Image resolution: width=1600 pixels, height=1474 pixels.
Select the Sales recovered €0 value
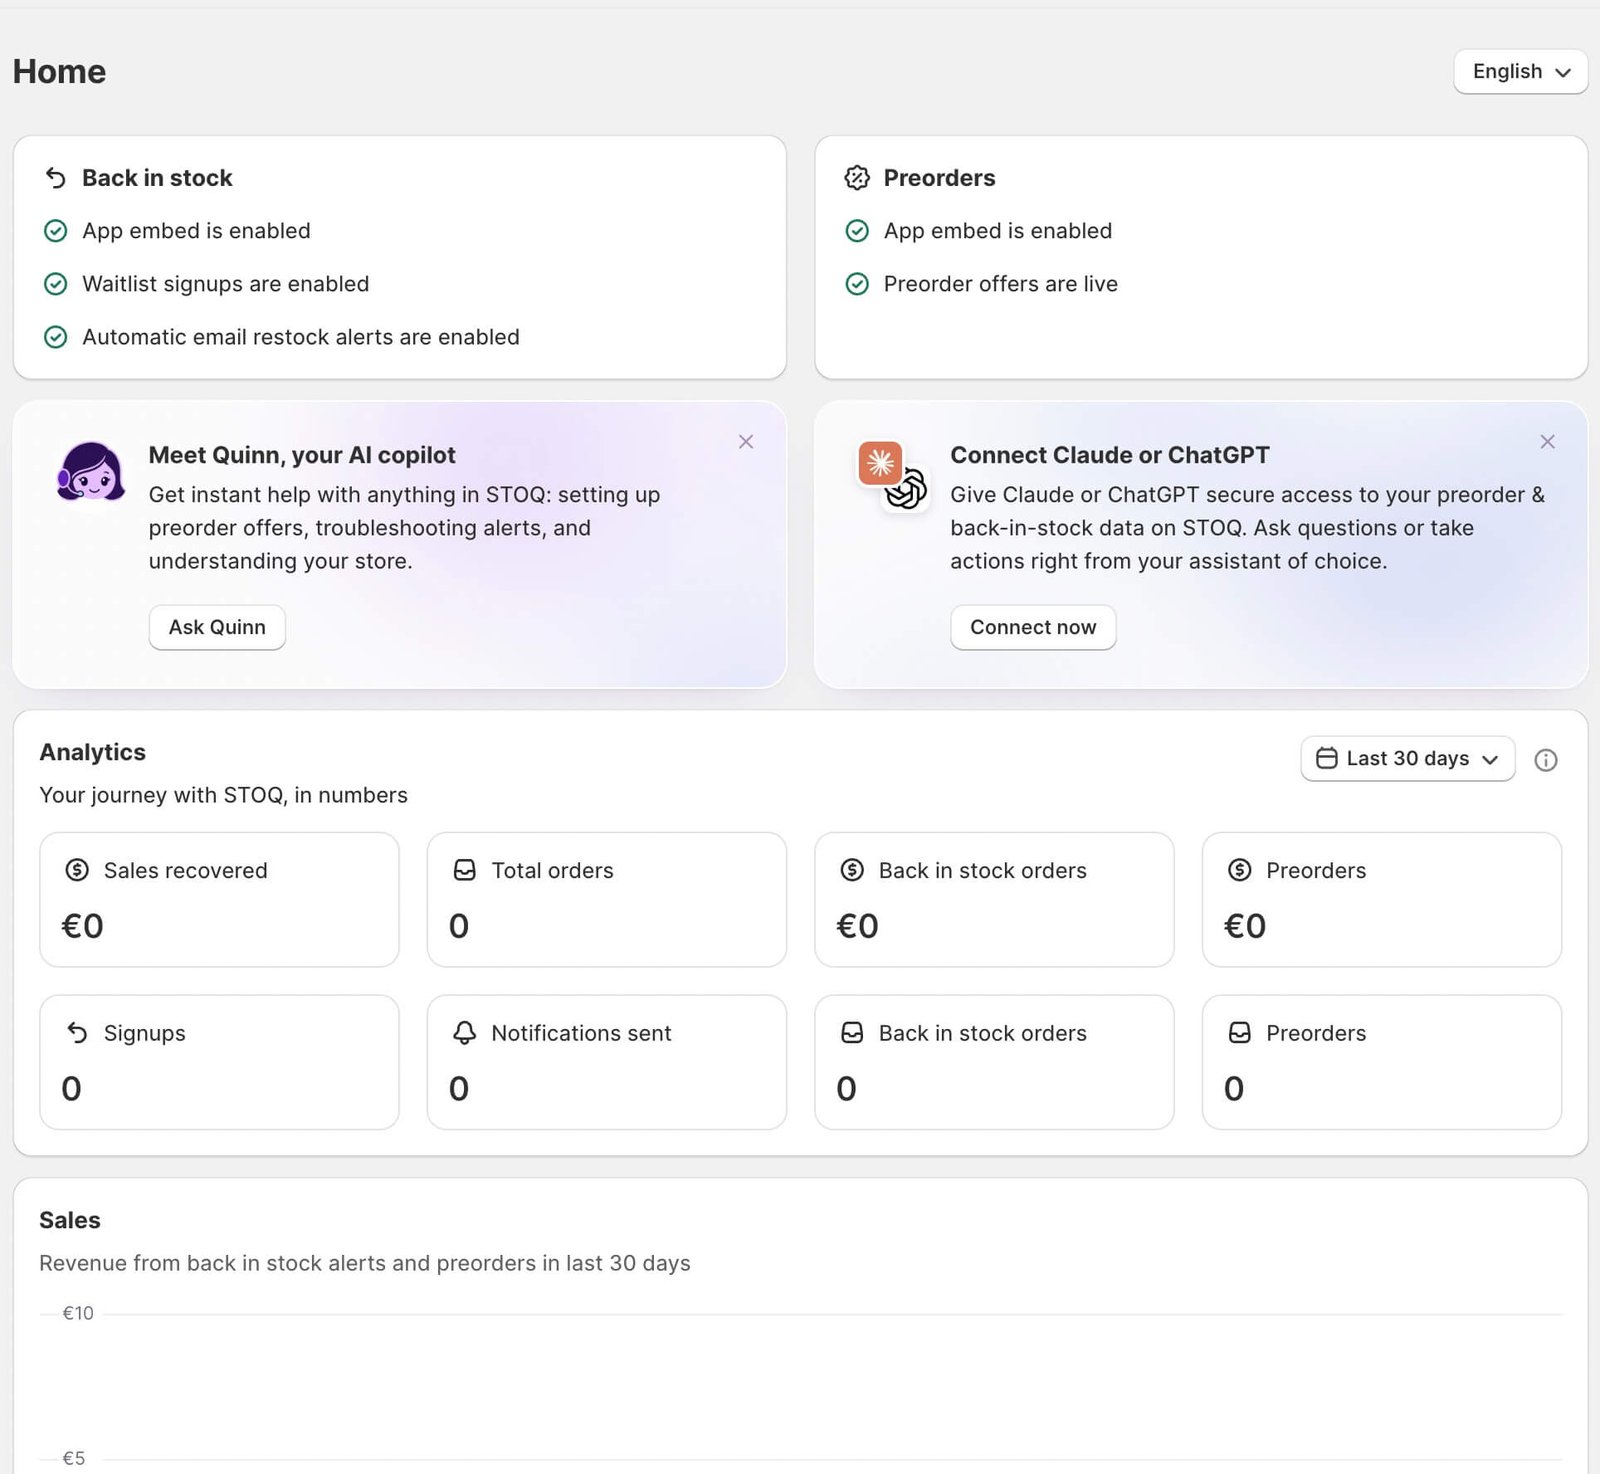coord(82,926)
